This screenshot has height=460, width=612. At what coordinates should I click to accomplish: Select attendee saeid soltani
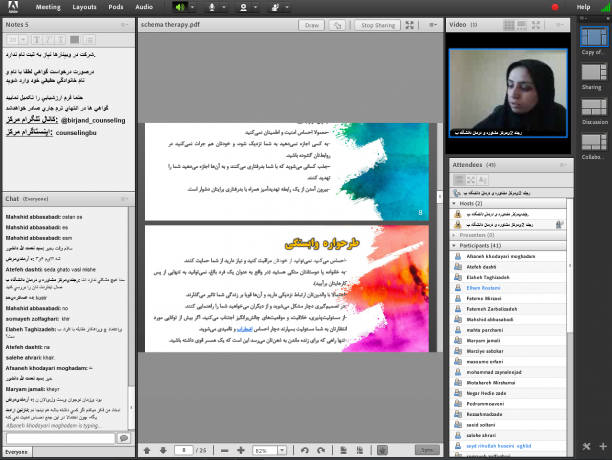tap(509, 425)
